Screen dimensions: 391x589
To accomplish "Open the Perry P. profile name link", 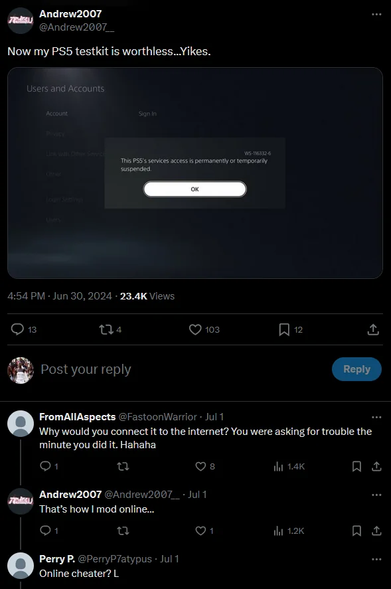I will tap(57, 559).
